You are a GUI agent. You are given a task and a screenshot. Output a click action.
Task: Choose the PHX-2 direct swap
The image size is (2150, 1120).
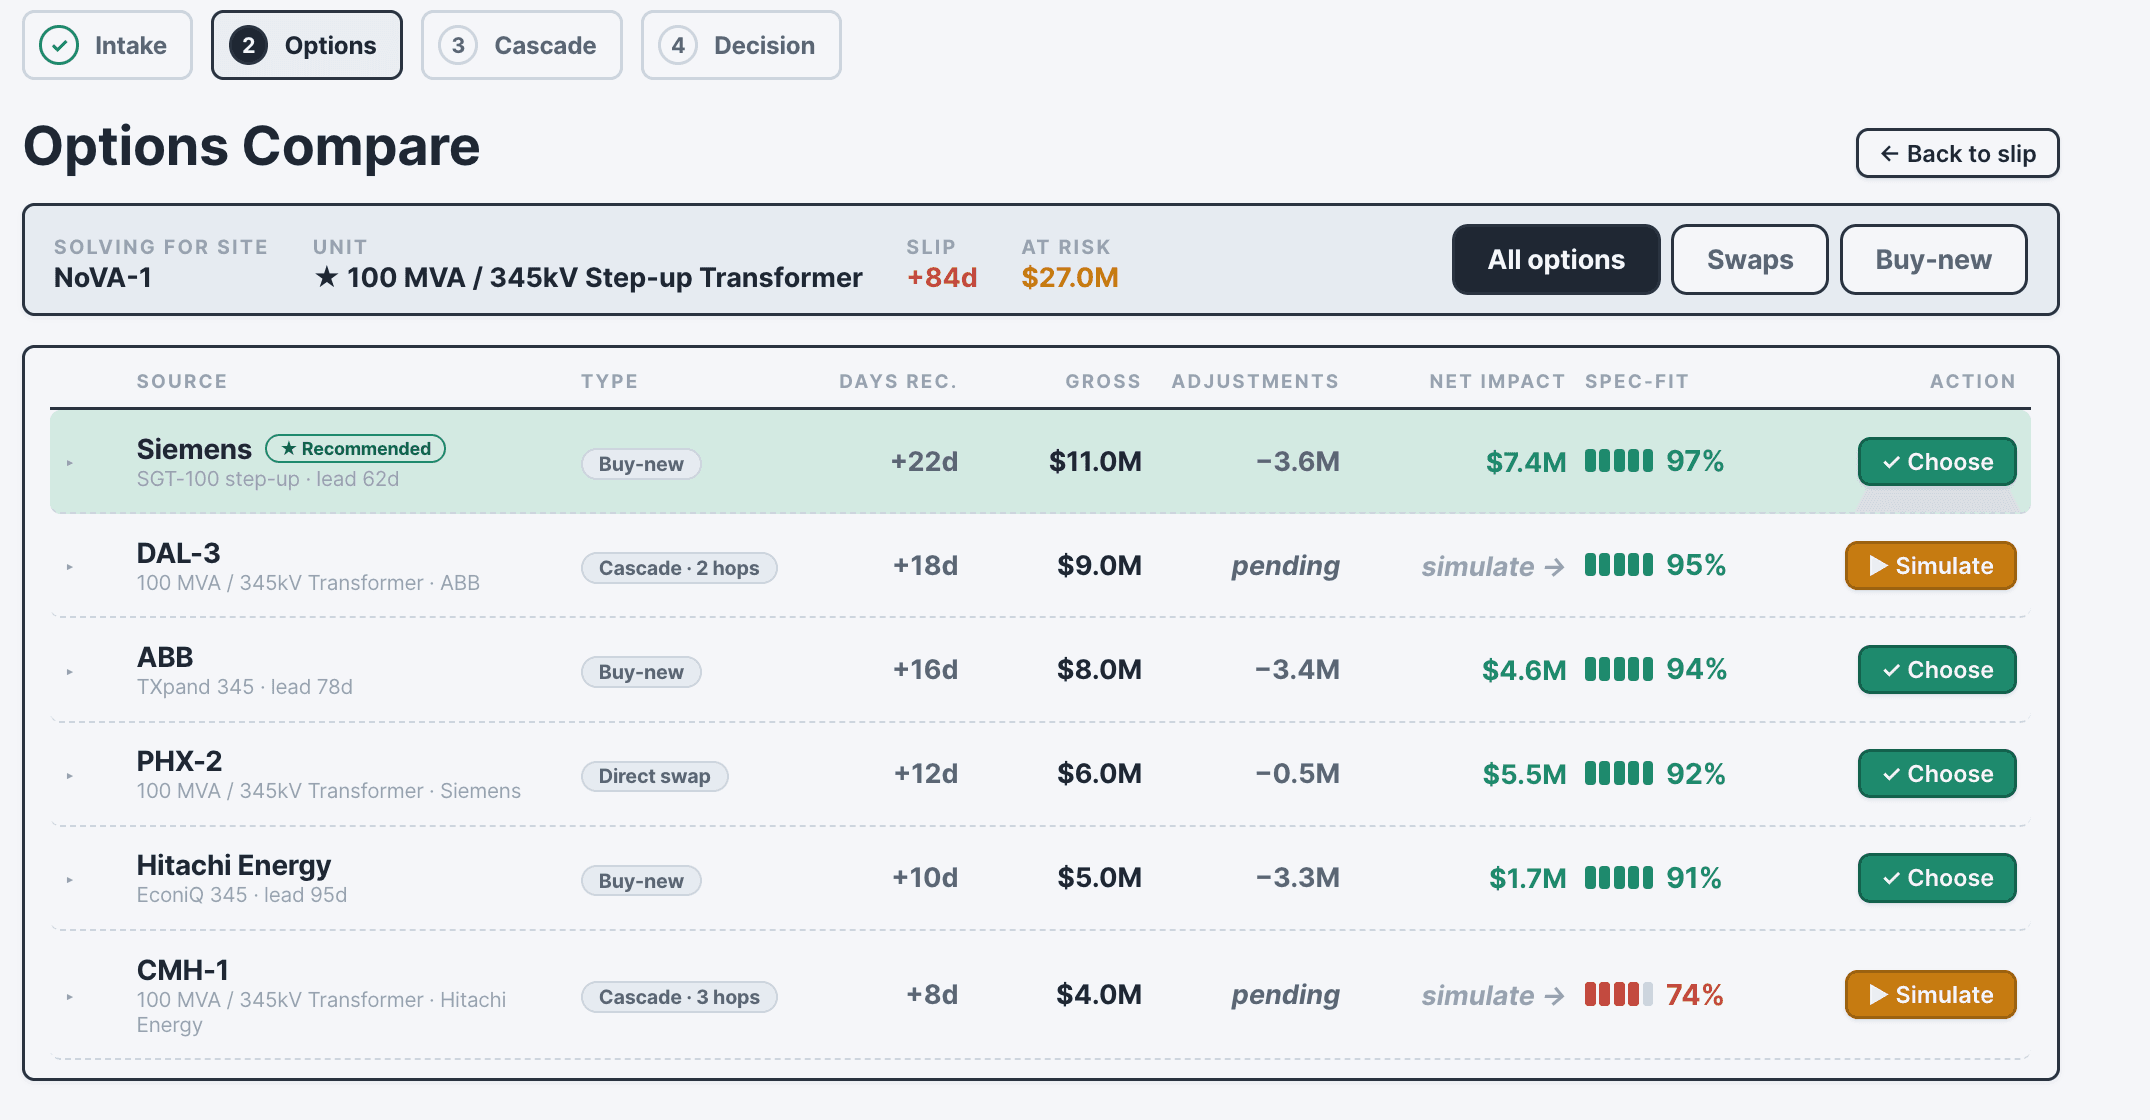[1937, 774]
